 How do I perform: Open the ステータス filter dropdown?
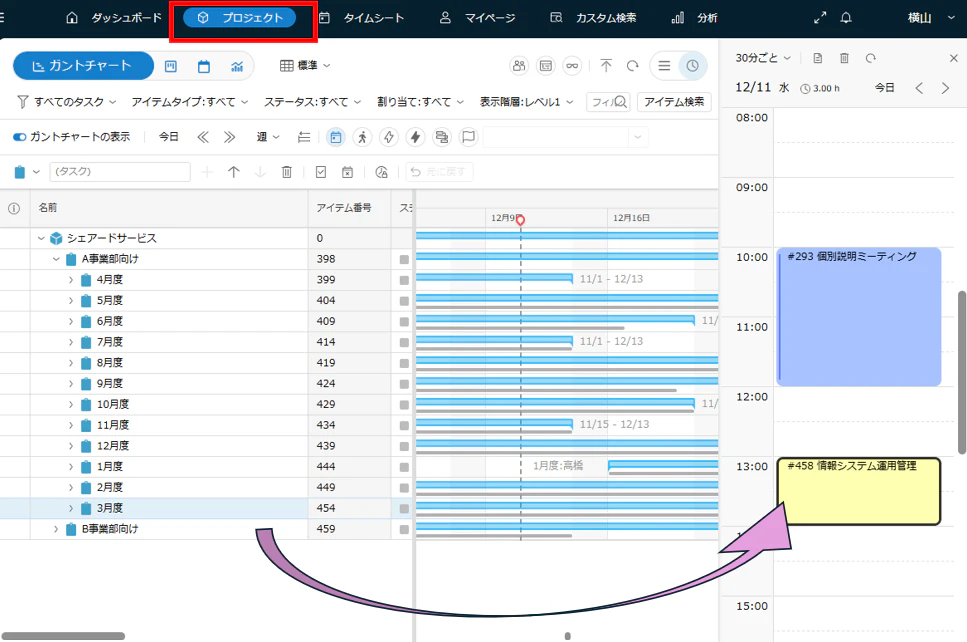point(313,102)
